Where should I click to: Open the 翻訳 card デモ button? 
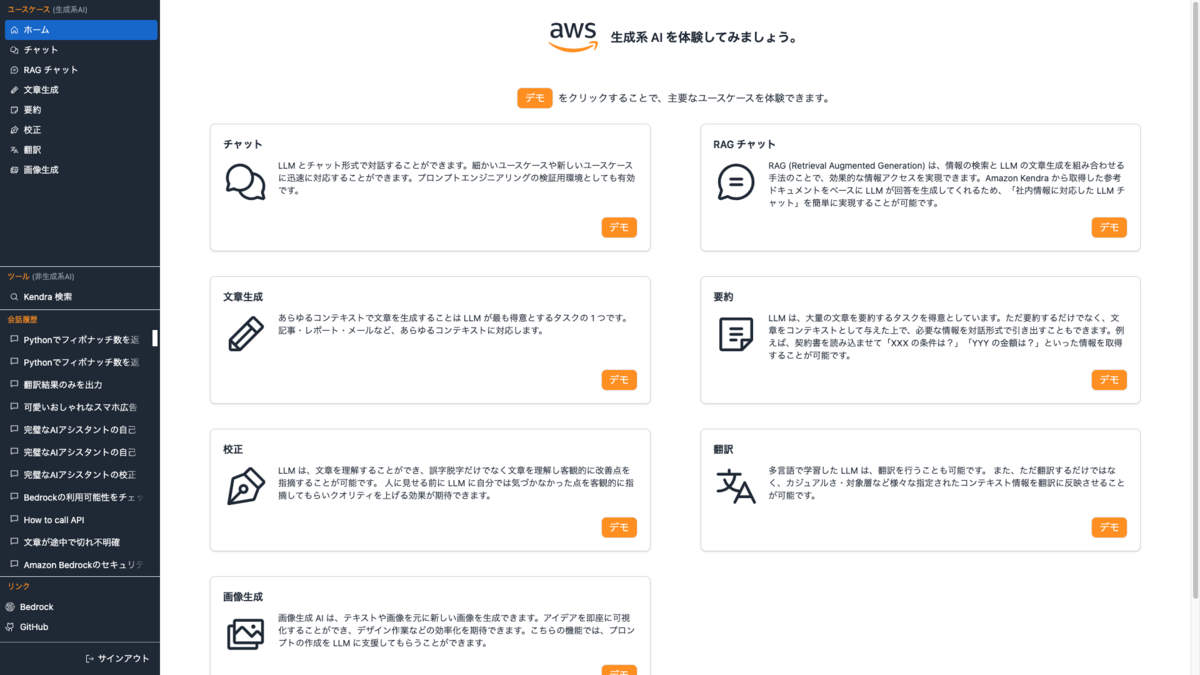coord(1109,527)
